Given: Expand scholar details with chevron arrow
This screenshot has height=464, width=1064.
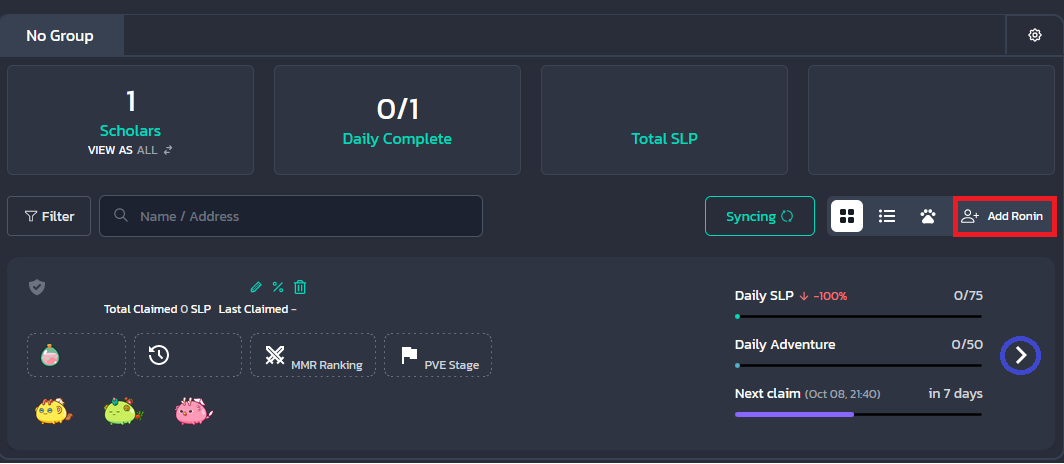Looking at the screenshot, I should coord(1021,355).
